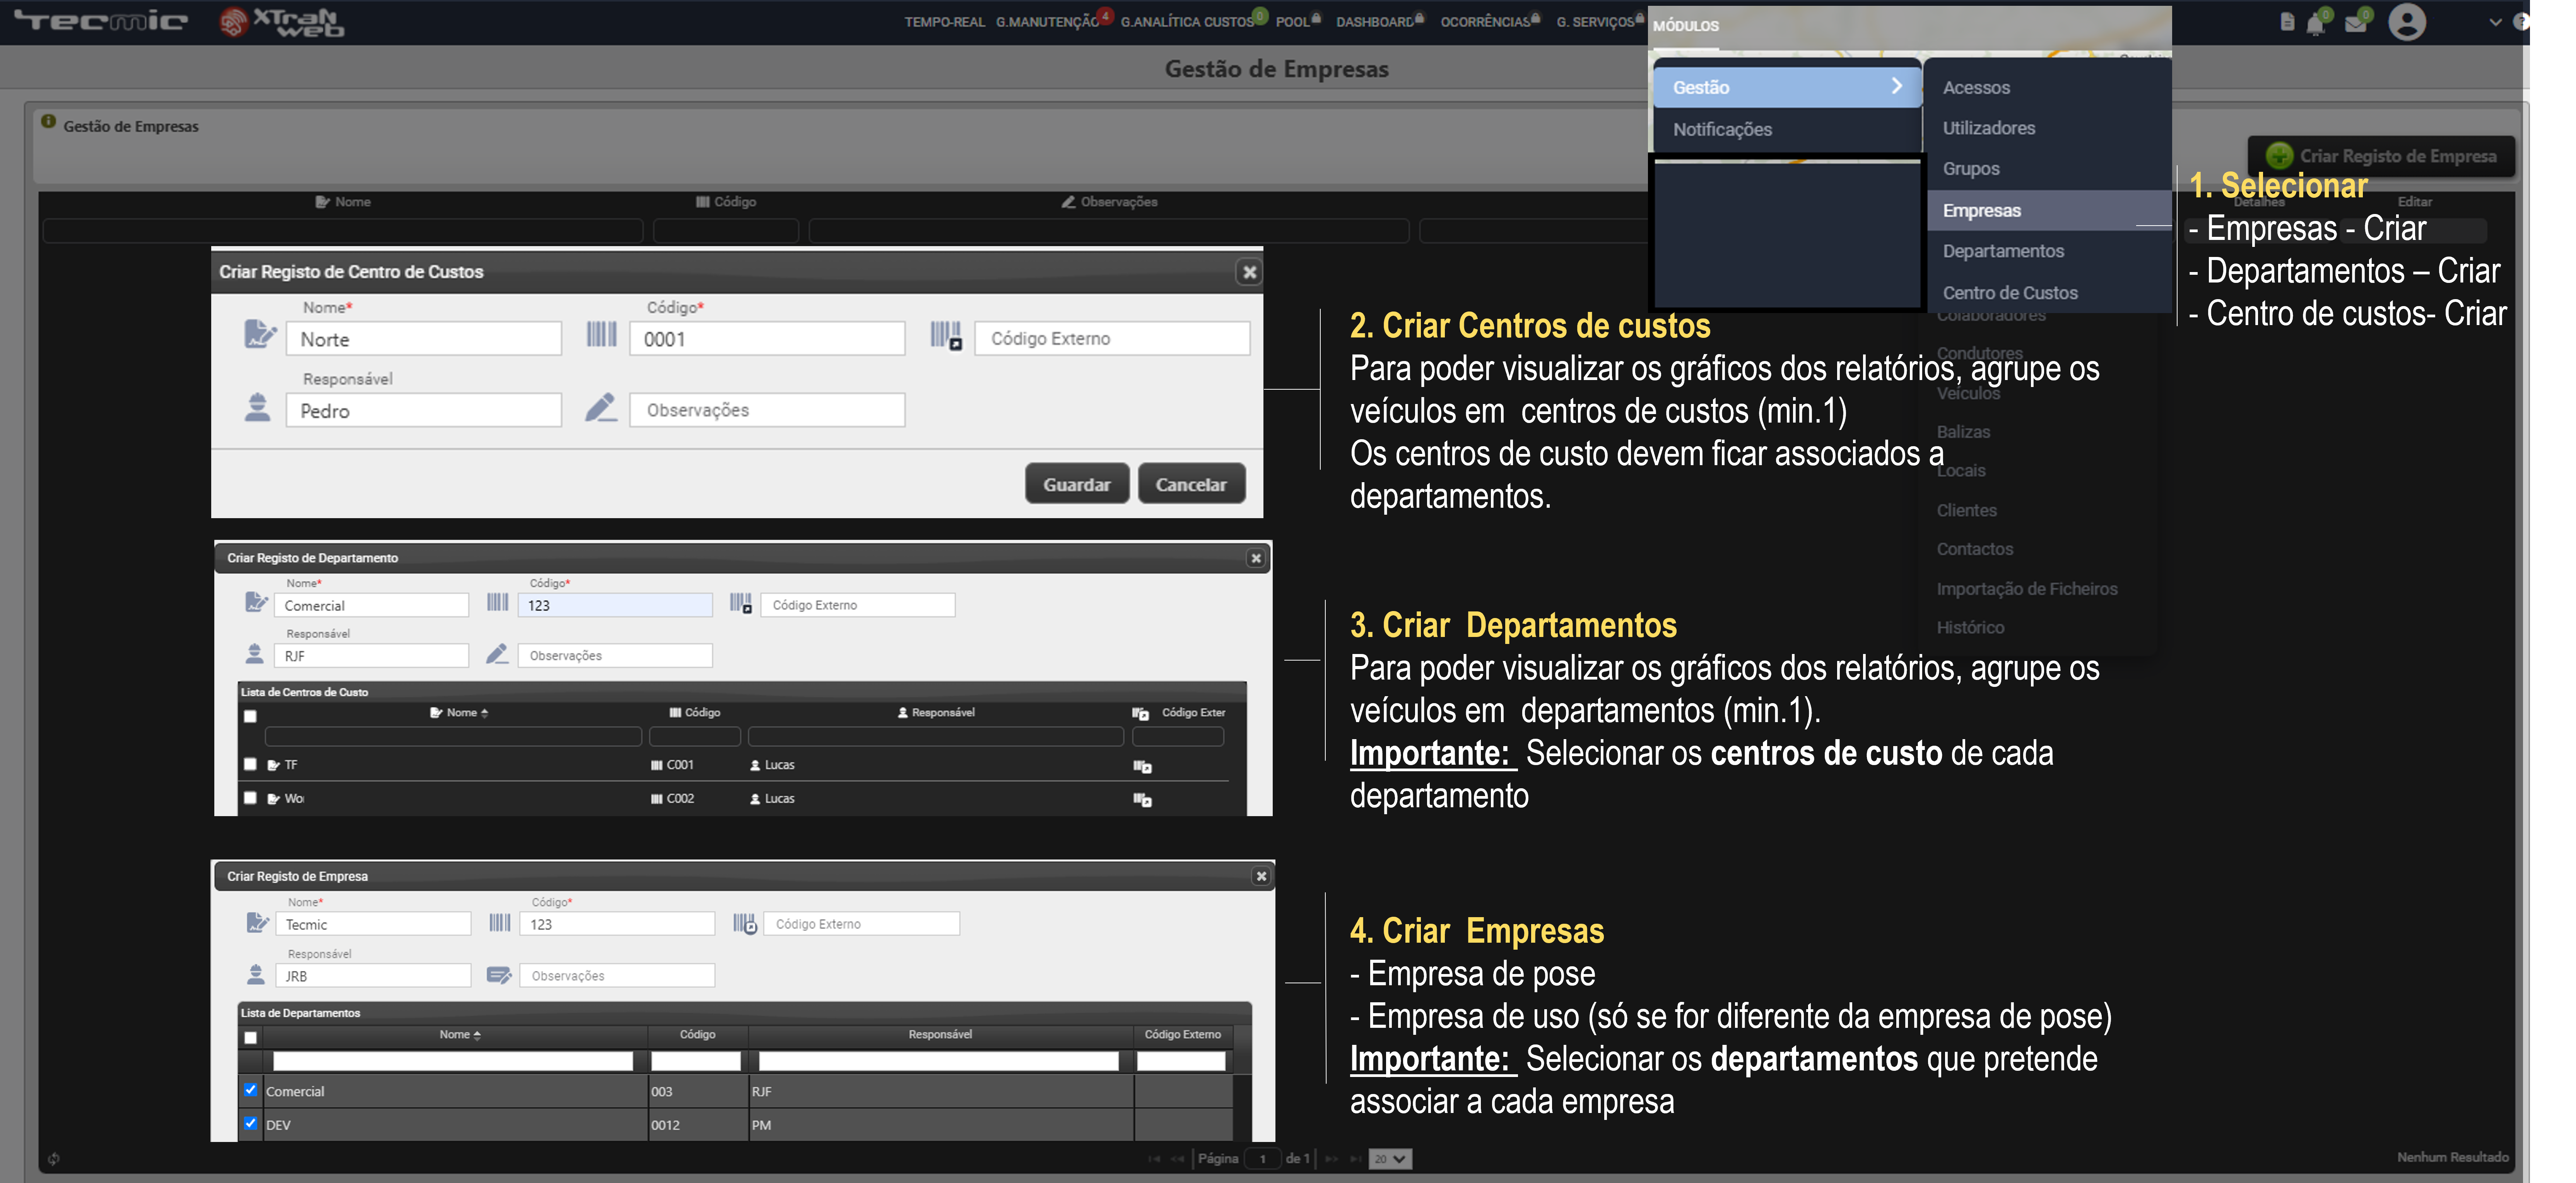Select Empresas in Gestão submenu
2576x1183 pixels.
[2049, 211]
